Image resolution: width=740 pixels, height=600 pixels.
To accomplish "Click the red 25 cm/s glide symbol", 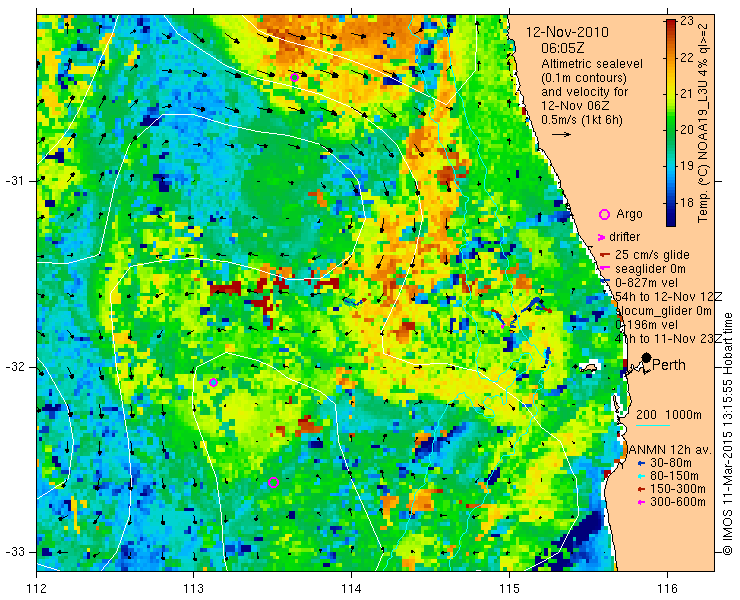I will pyautogui.click(x=605, y=255).
